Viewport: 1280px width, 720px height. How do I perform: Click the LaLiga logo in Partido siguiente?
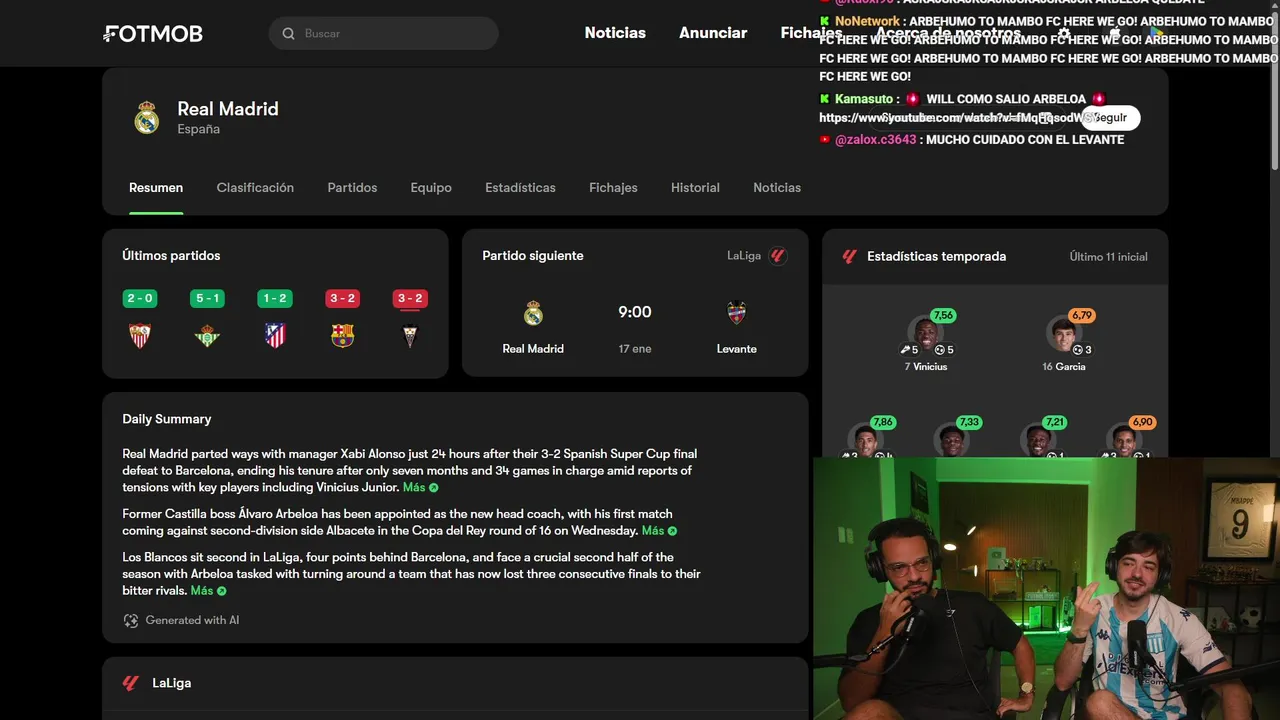pyautogui.click(x=778, y=256)
